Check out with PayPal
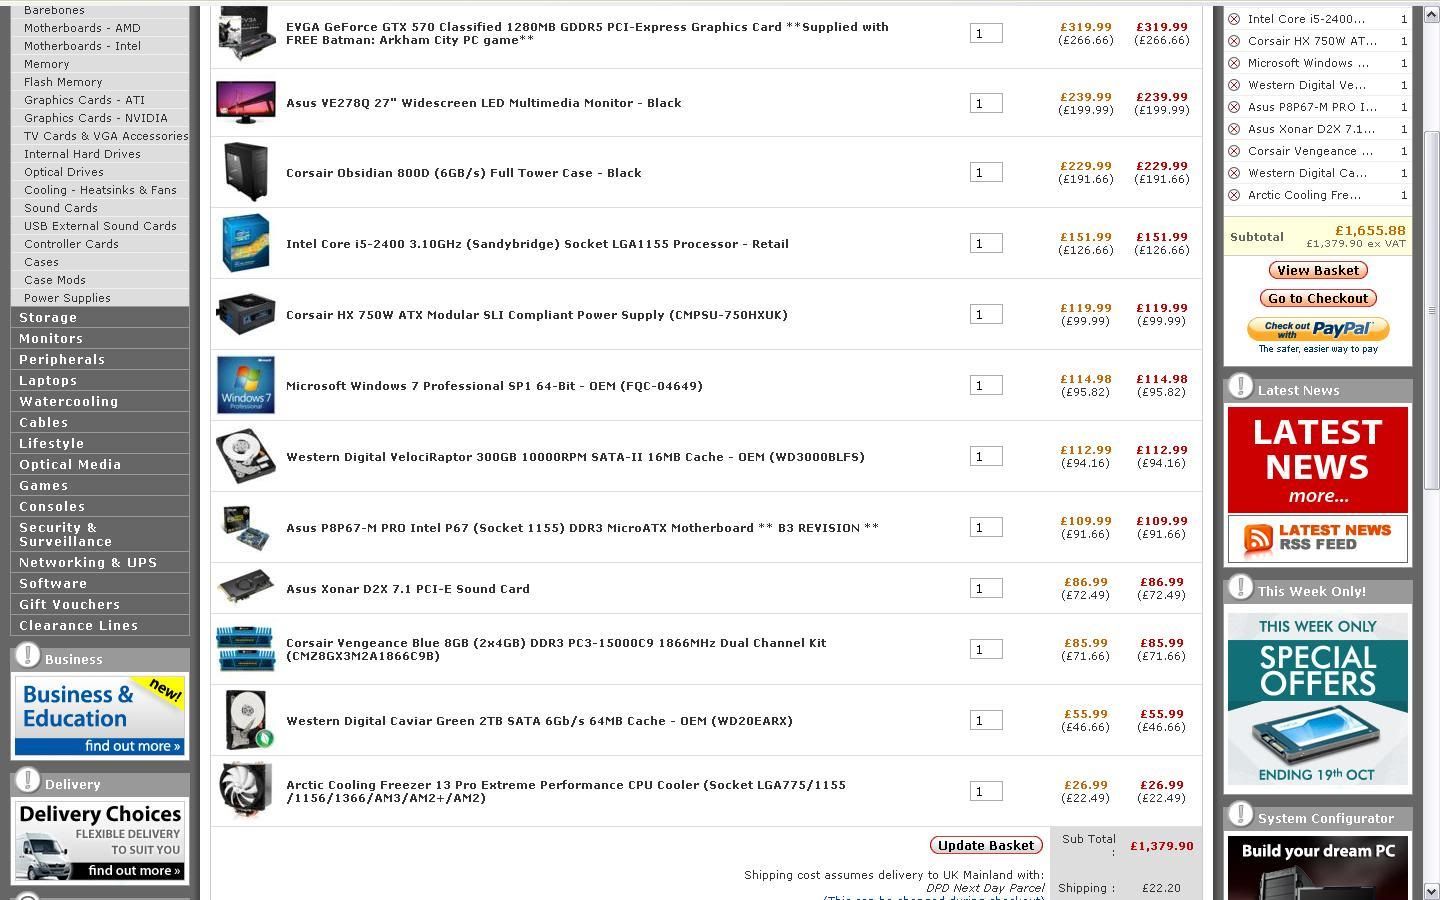The width and height of the screenshot is (1440, 900). click(x=1318, y=329)
